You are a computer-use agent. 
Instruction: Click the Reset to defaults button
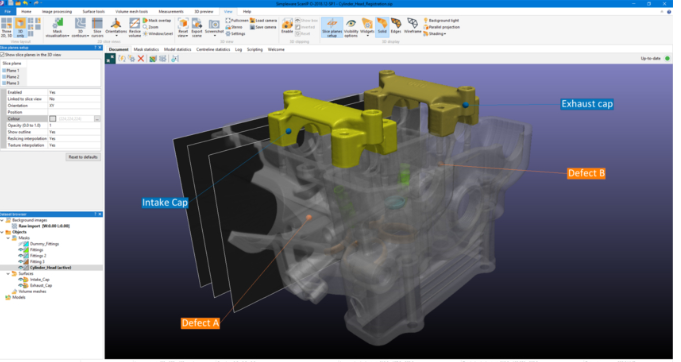pos(83,157)
